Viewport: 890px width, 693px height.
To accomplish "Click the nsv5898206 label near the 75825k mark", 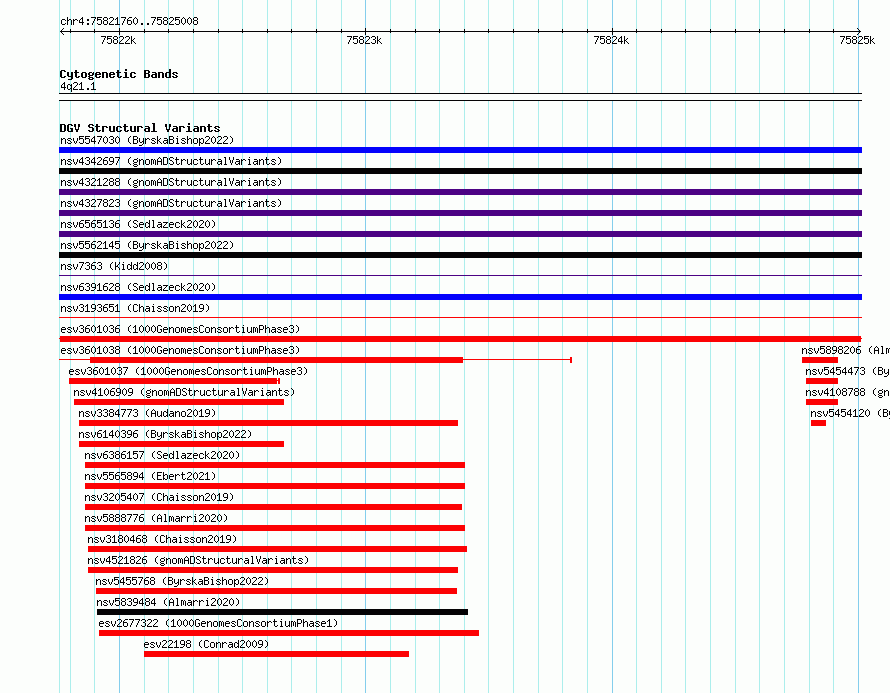I will click(x=845, y=350).
